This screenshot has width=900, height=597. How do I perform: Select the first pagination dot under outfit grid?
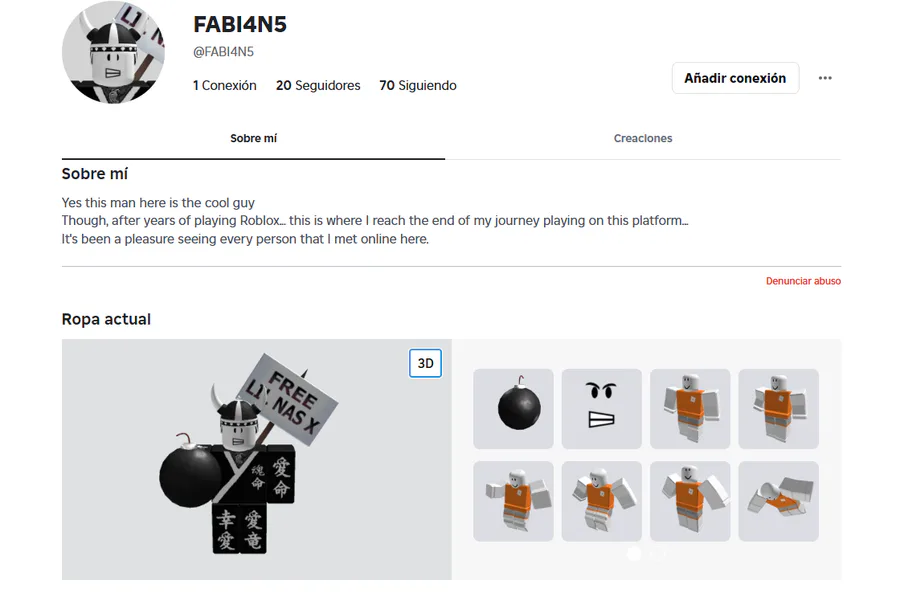(634, 553)
